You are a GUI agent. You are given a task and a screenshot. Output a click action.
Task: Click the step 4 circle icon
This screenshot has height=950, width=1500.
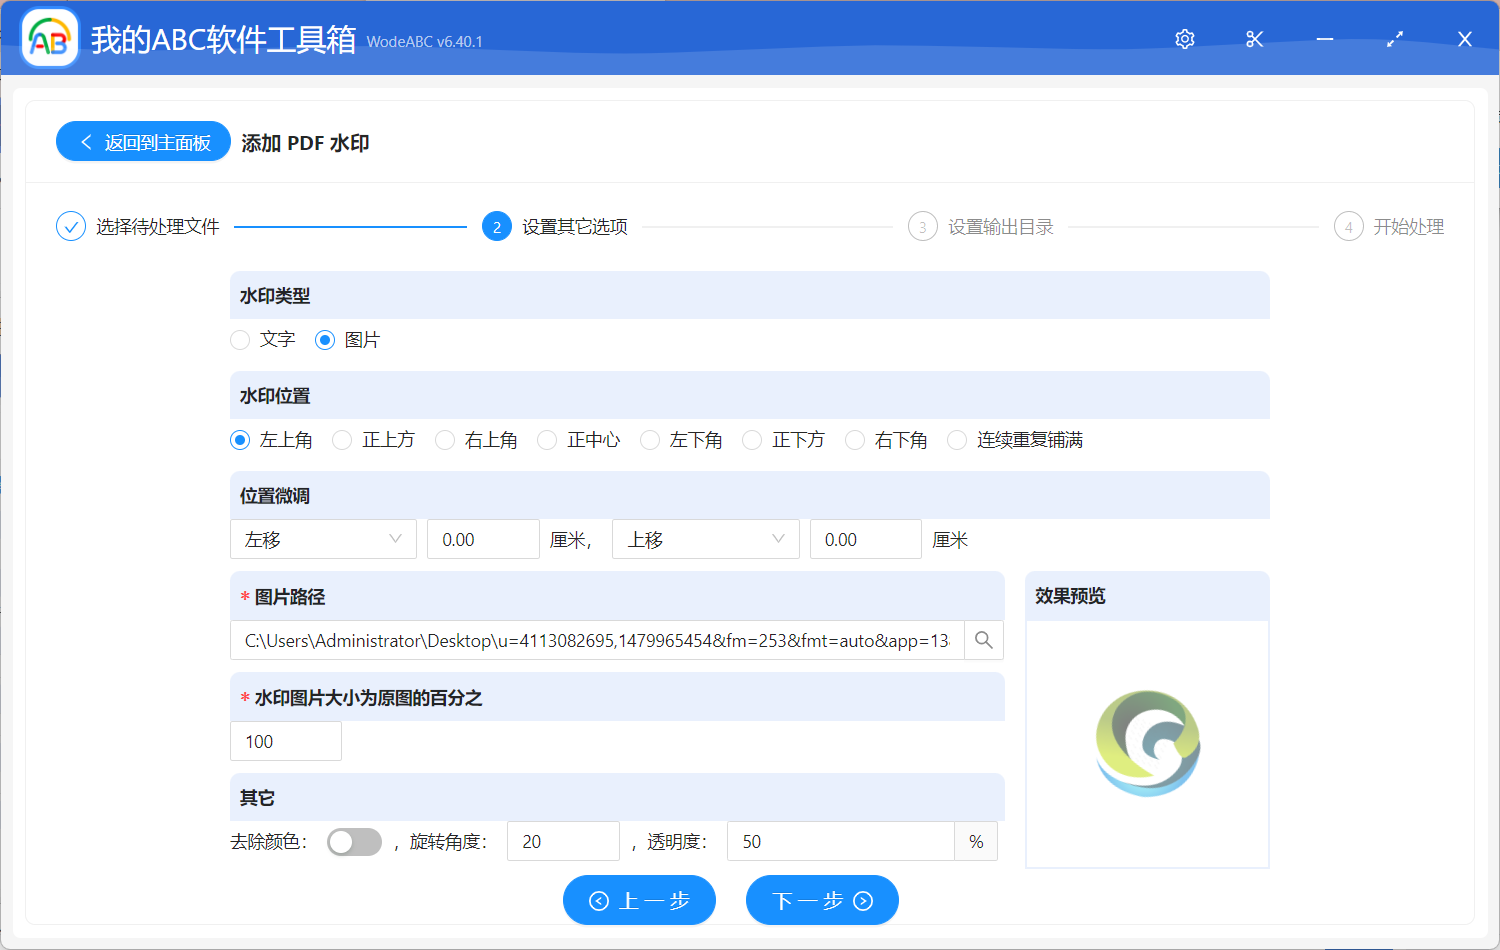pyautogui.click(x=1348, y=226)
